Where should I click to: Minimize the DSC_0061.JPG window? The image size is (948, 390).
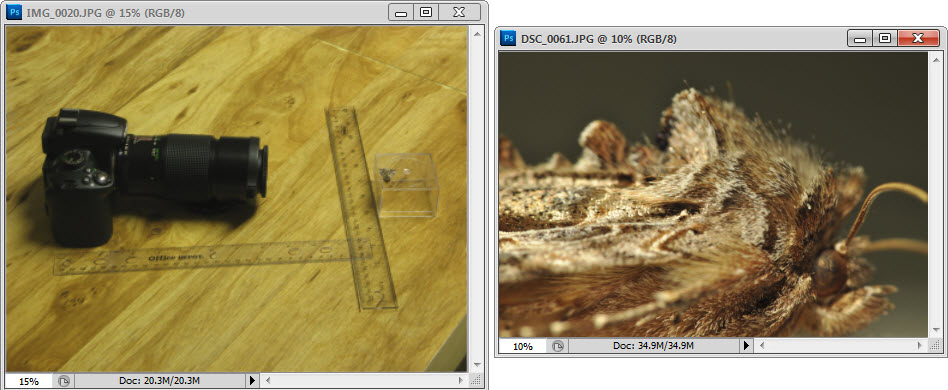point(860,39)
